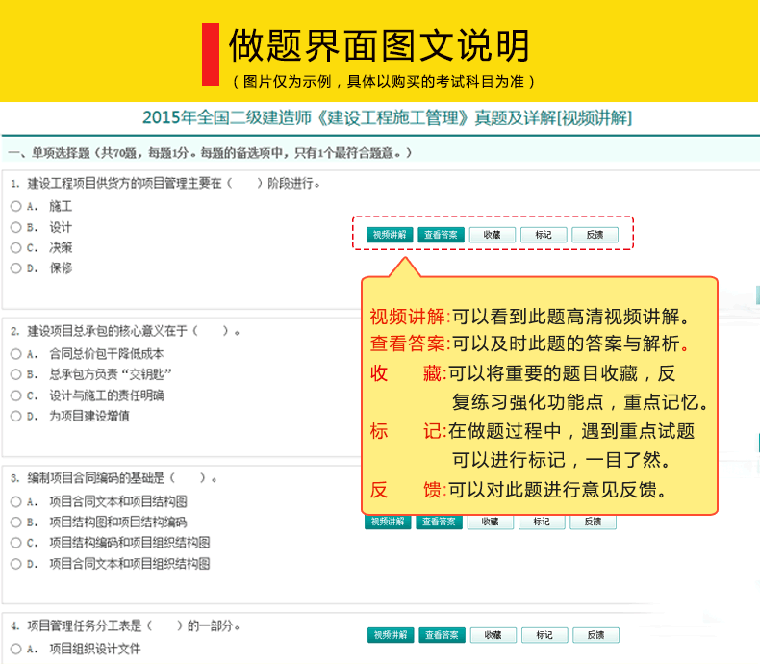Select option A 施工 in question 1
Screen dimensions: 760x664
click(16, 206)
